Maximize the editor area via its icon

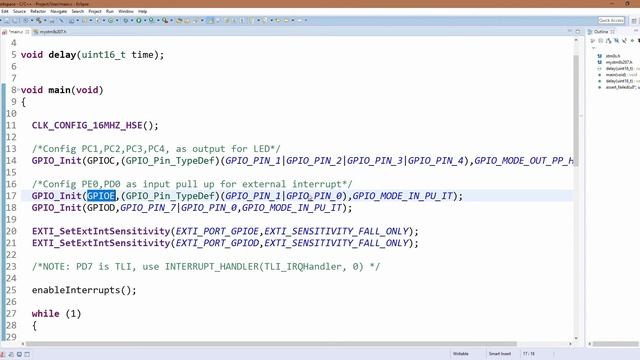[x=578, y=31]
